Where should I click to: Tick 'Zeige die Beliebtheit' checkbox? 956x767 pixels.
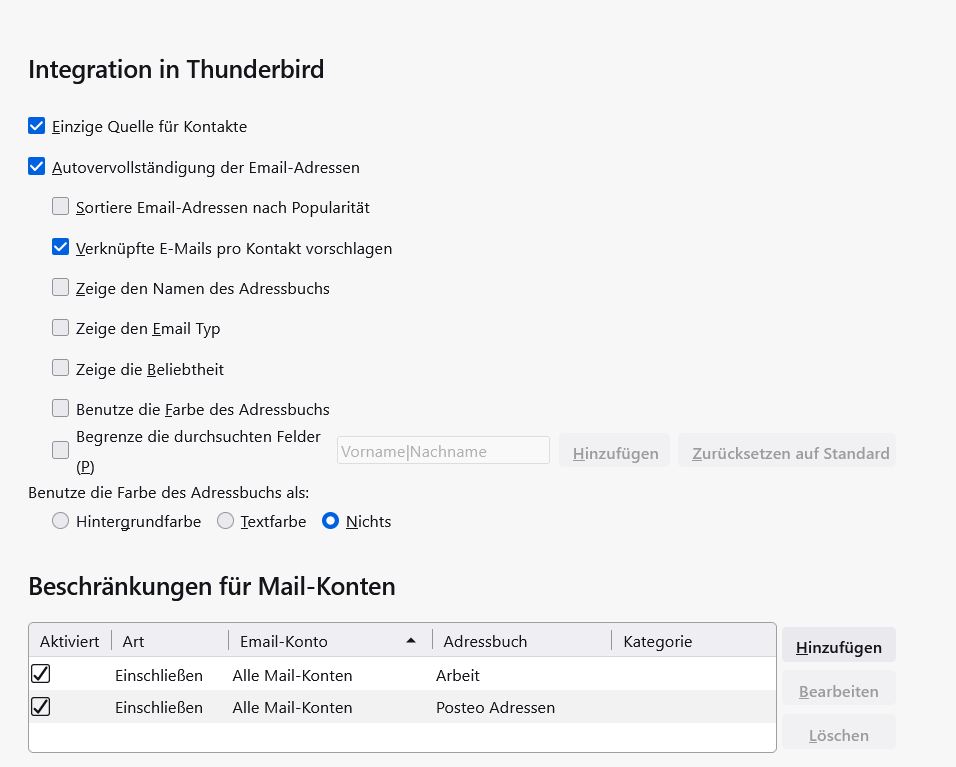pyautogui.click(x=61, y=368)
